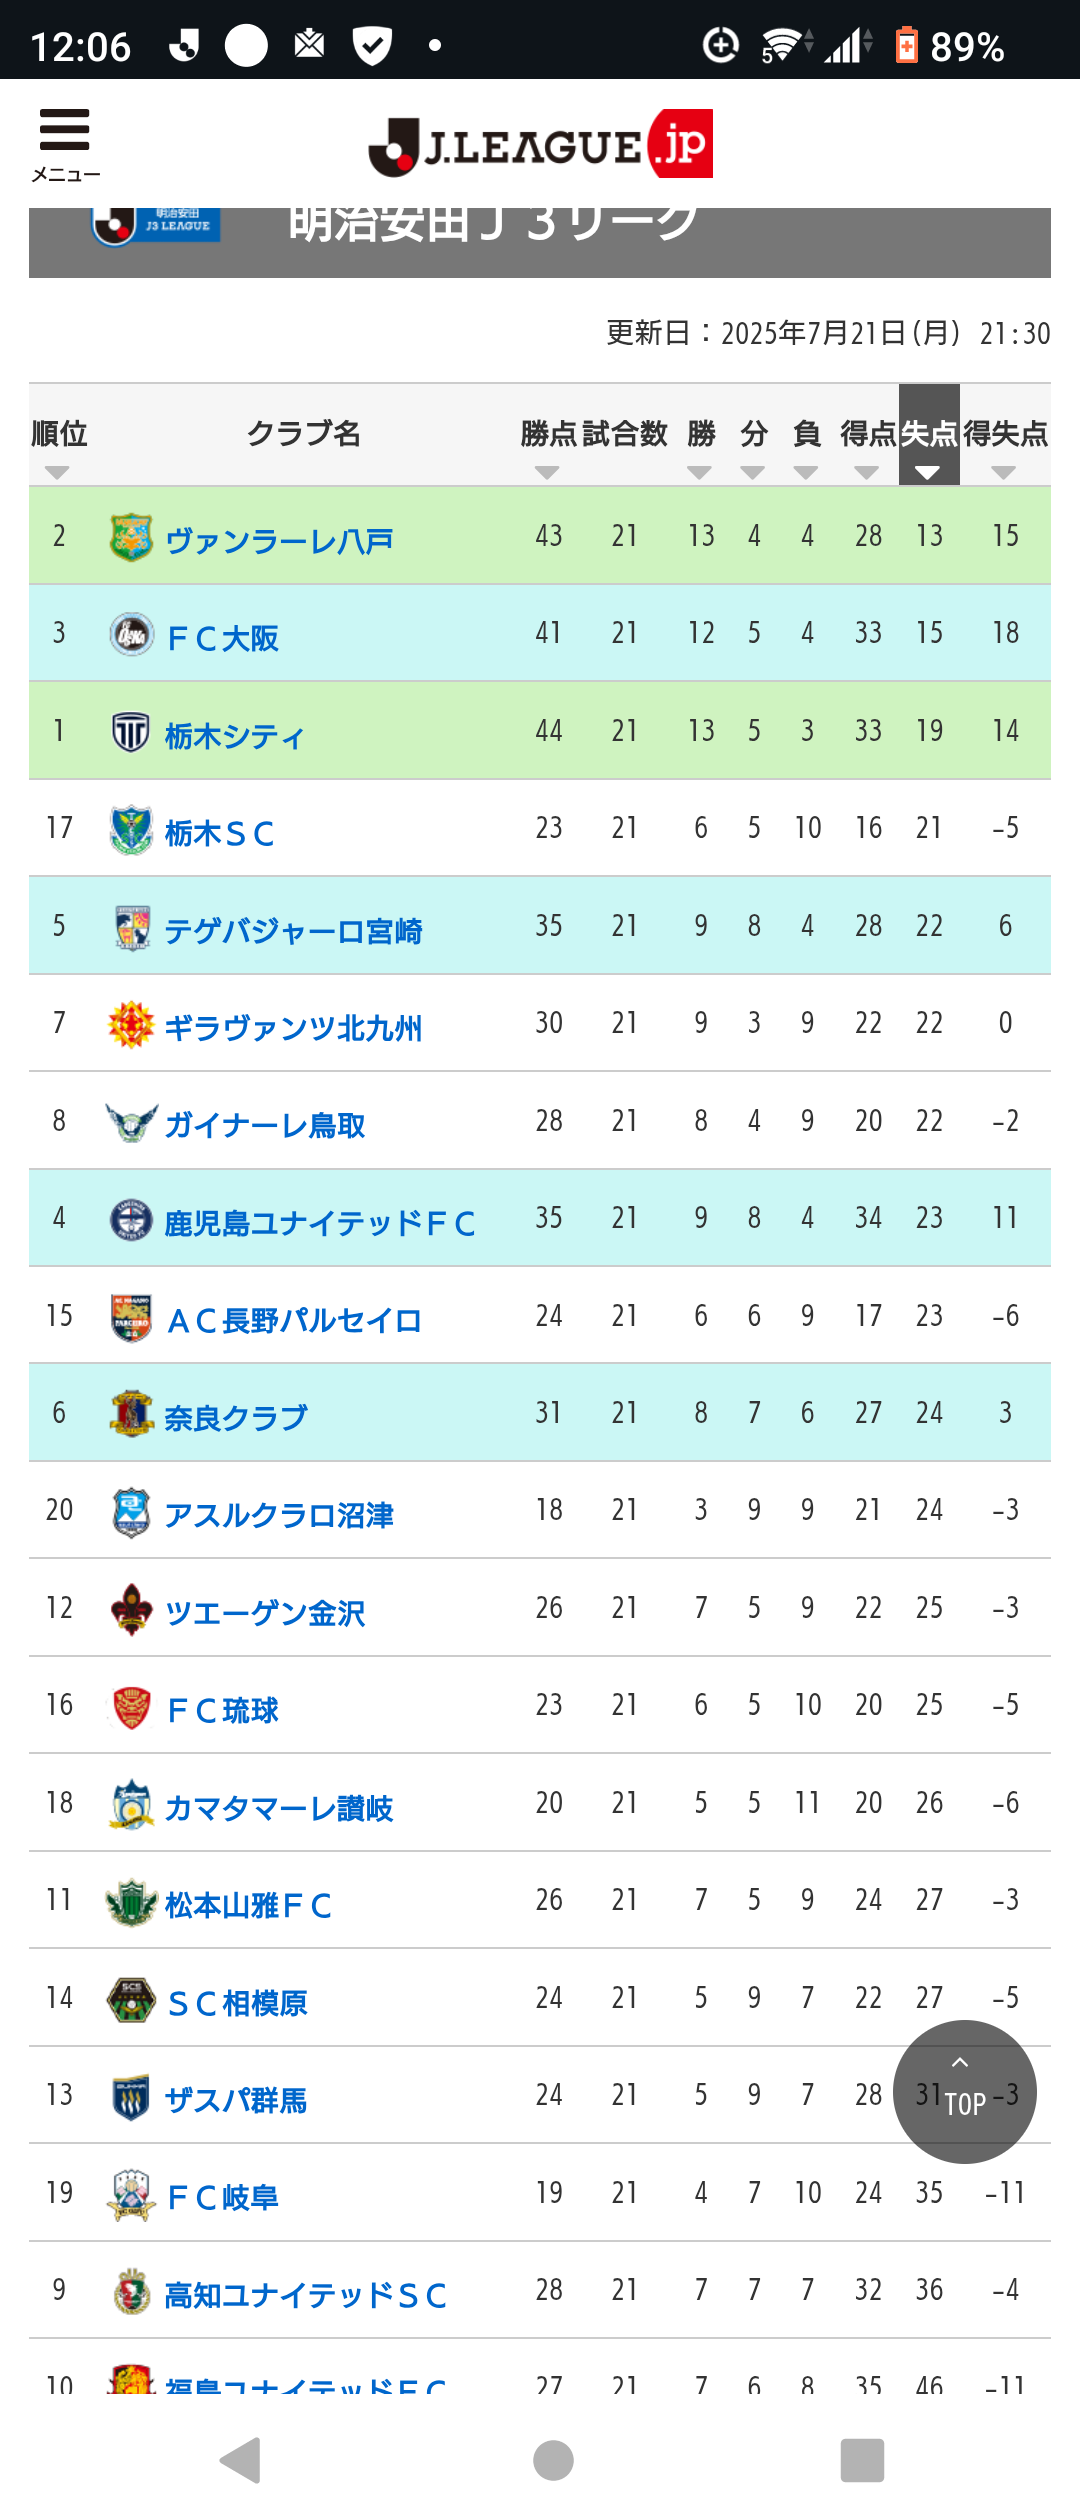Tap the Android back navigation icon
This screenshot has height=2520, width=1080.
coord(240,2460)
